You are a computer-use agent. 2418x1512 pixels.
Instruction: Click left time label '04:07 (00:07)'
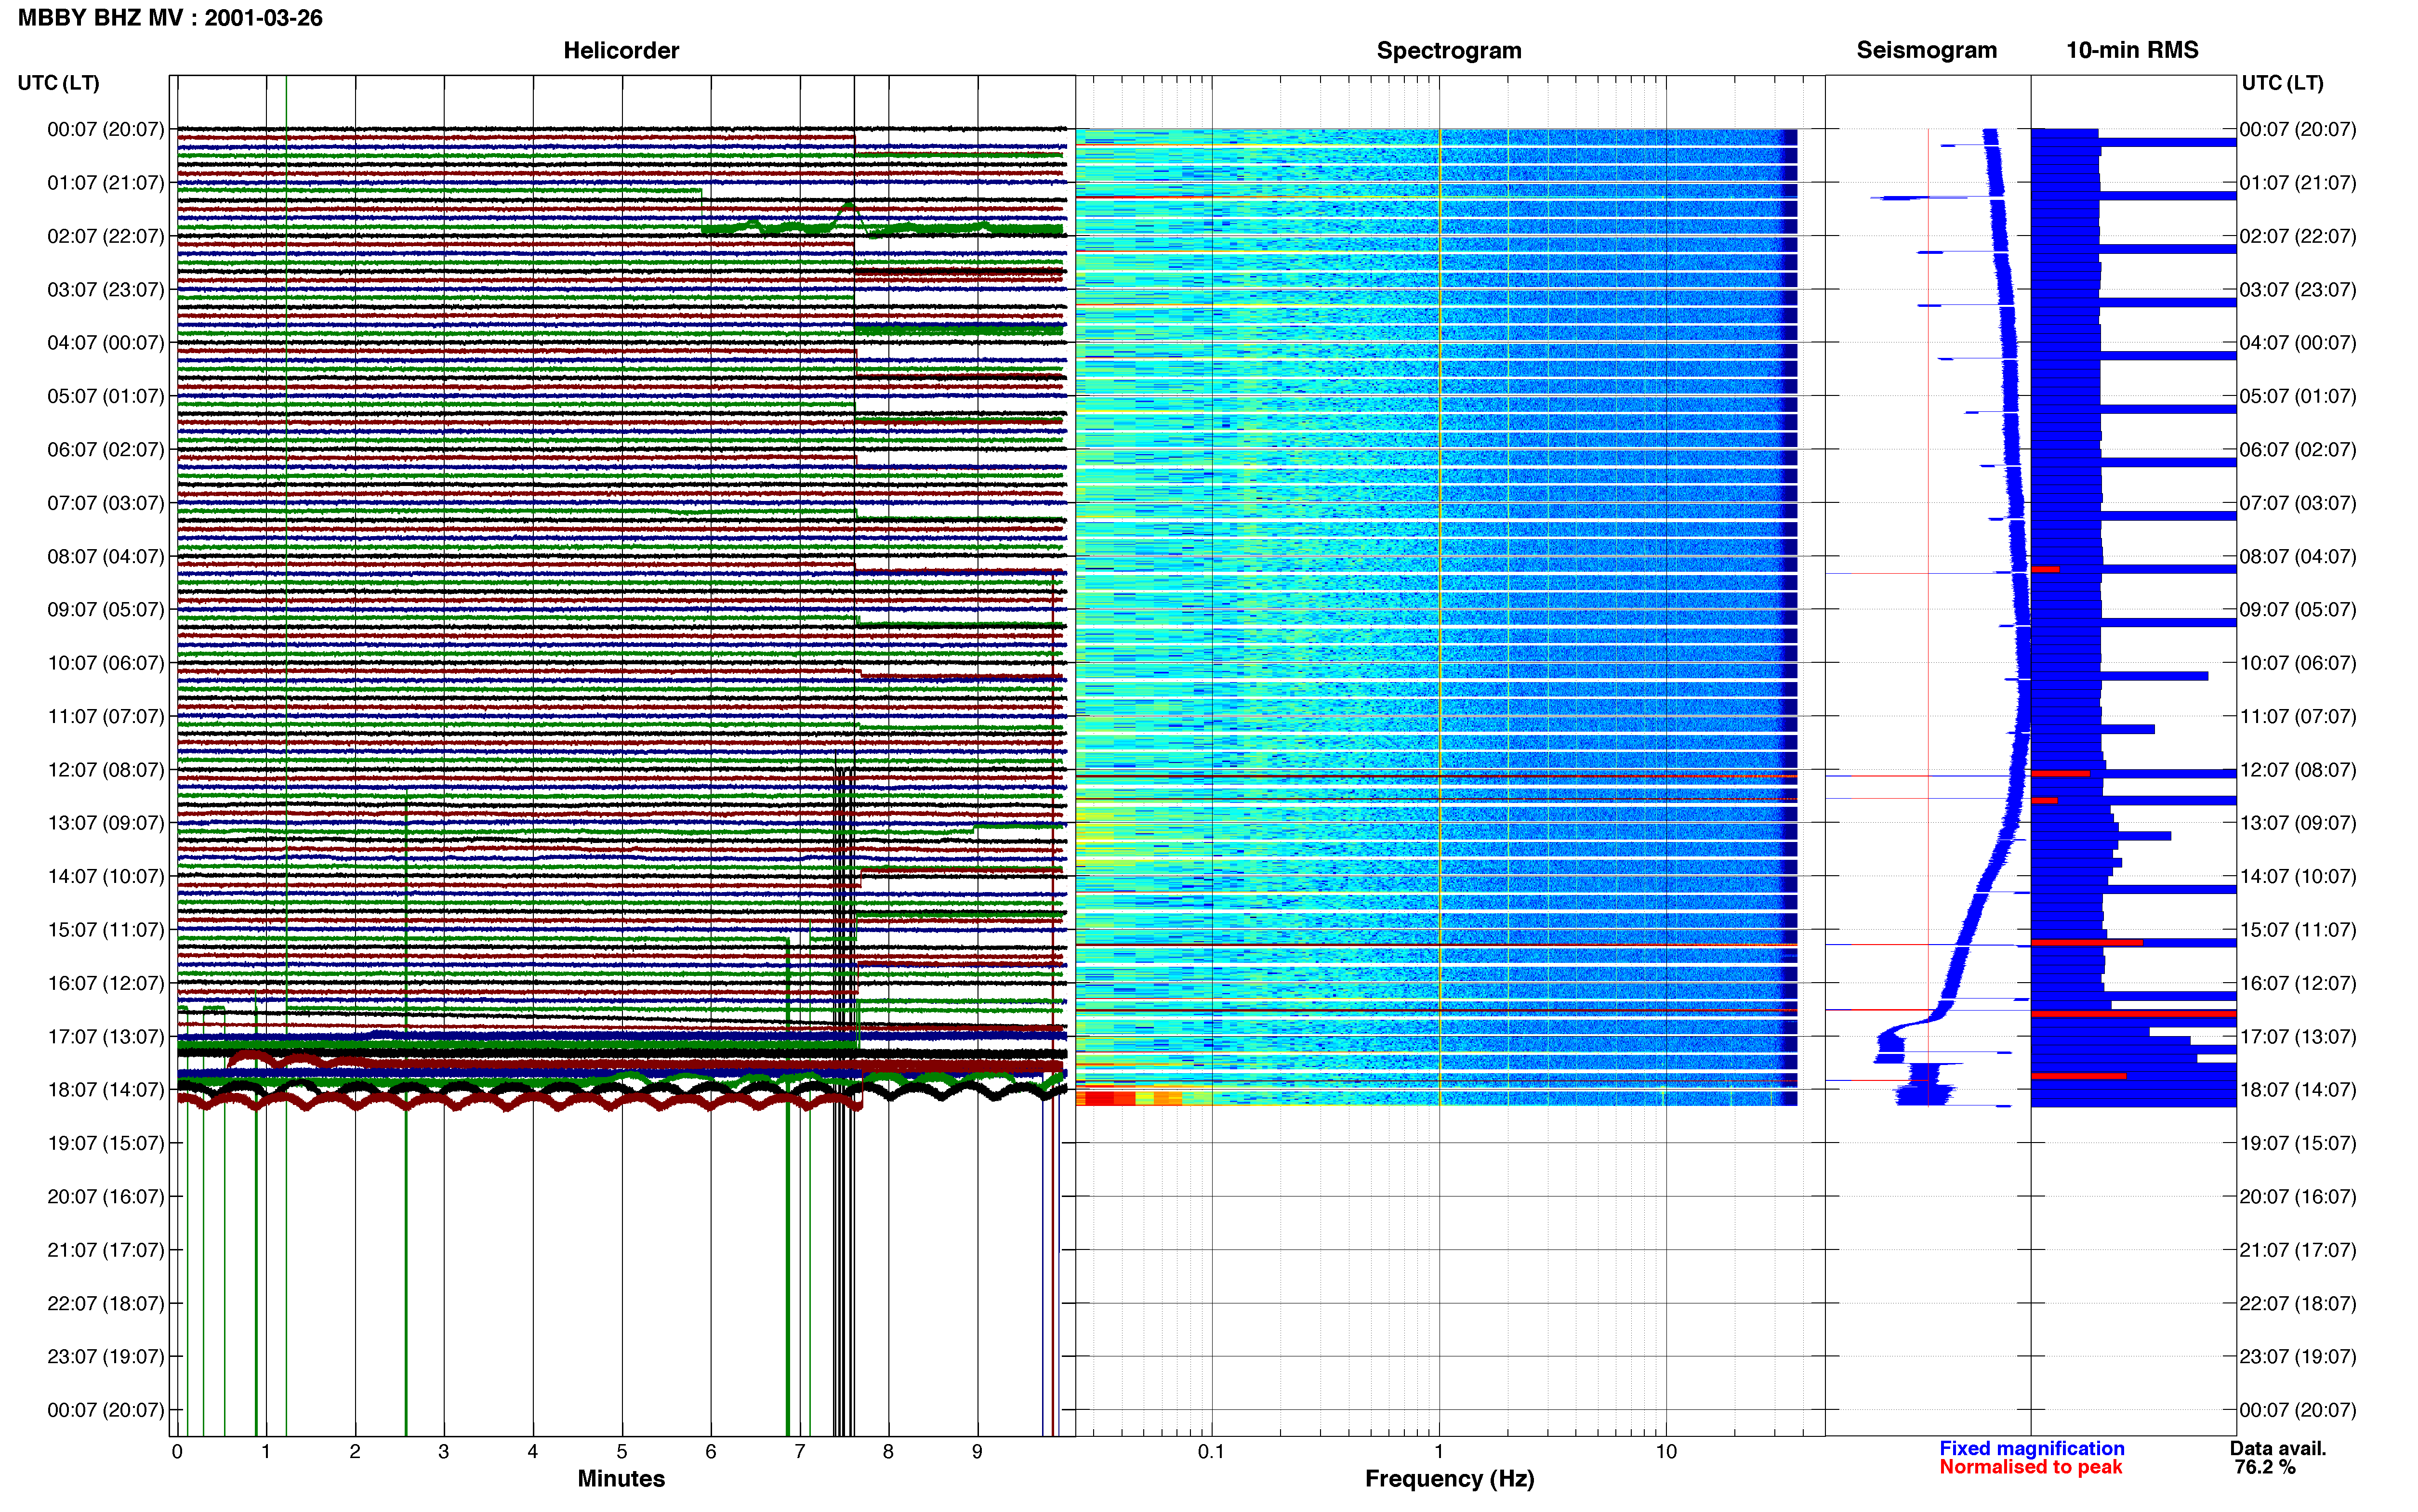pos(105,343)
